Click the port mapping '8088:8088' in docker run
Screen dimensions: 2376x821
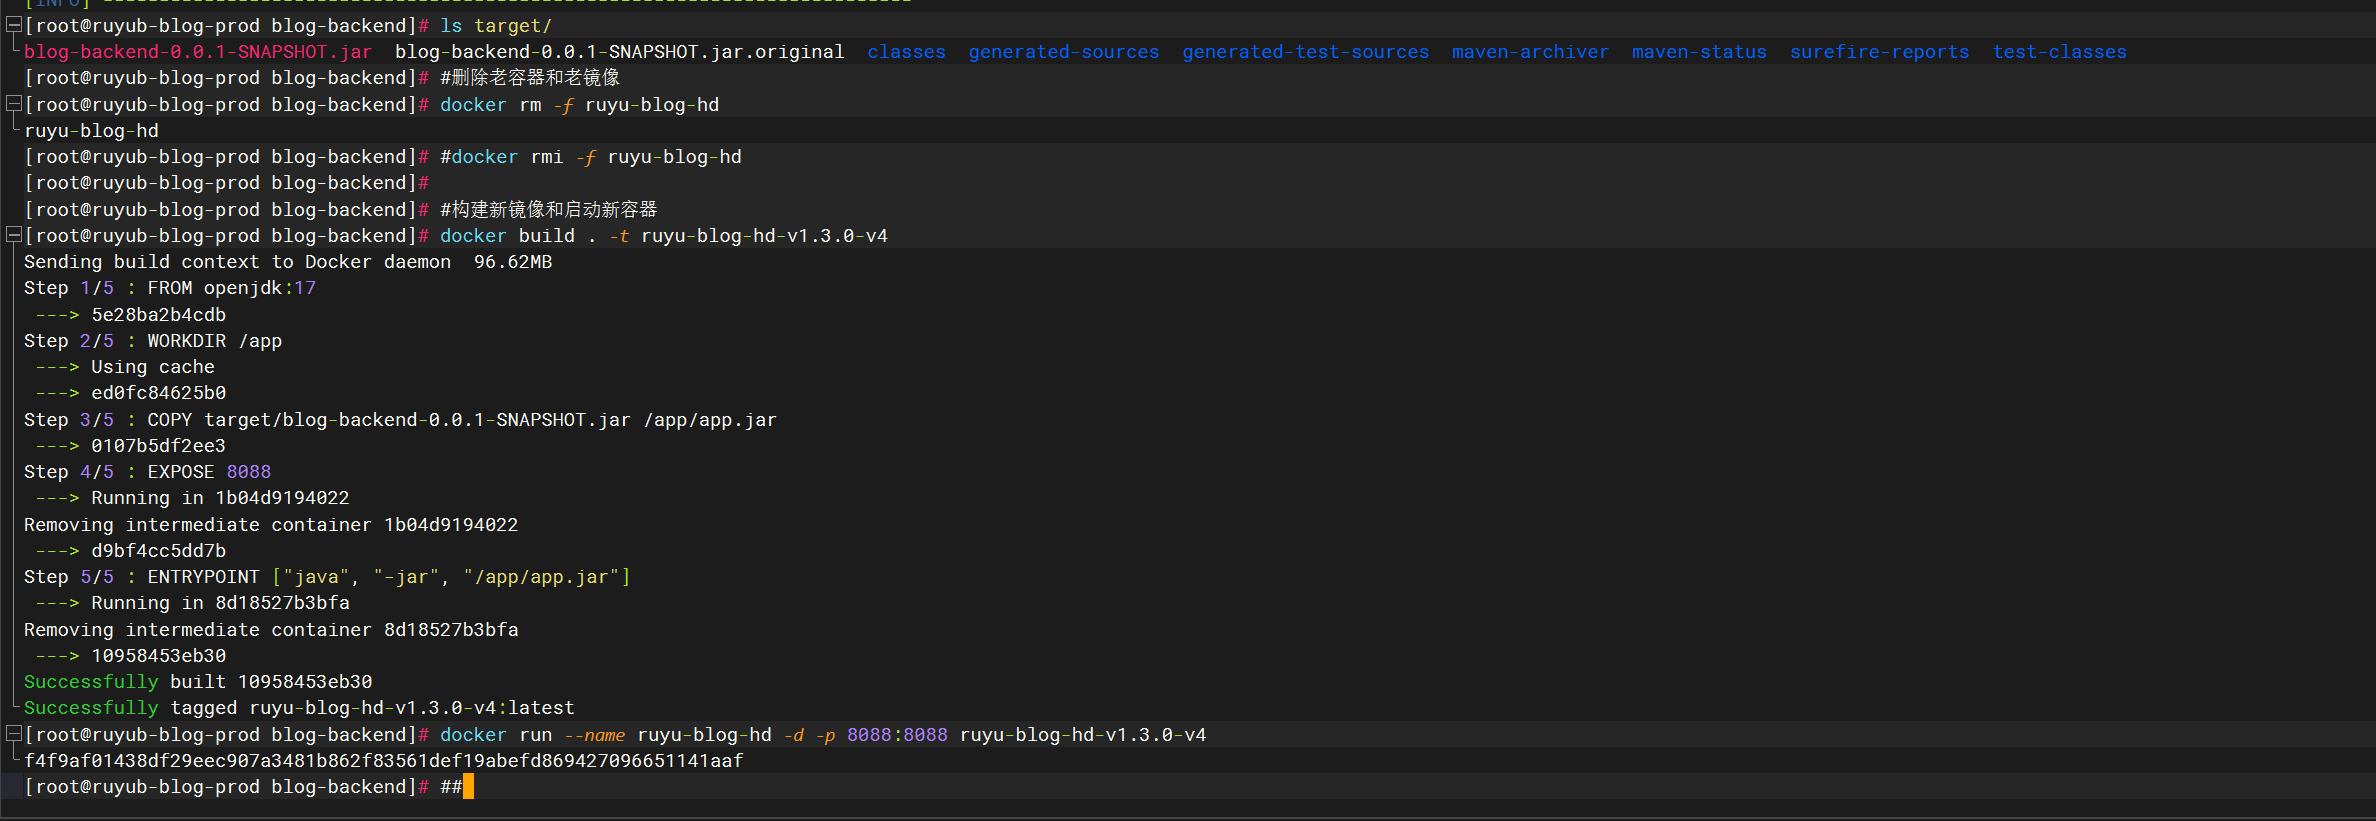click(x=897, y=735)
